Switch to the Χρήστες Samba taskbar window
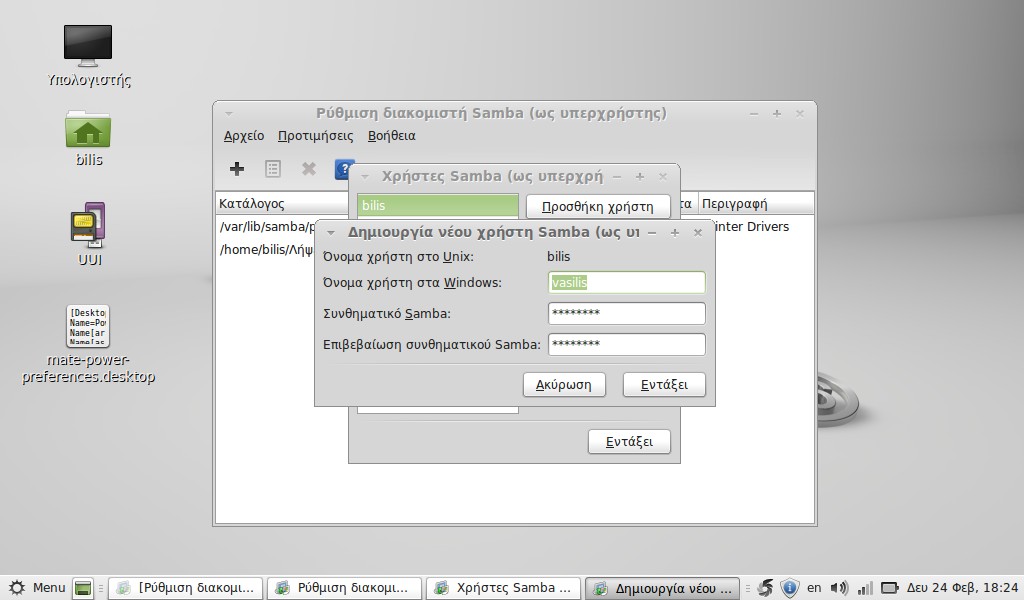The width and height of the screenshot is (1024, 600). (x=504, y=588)
